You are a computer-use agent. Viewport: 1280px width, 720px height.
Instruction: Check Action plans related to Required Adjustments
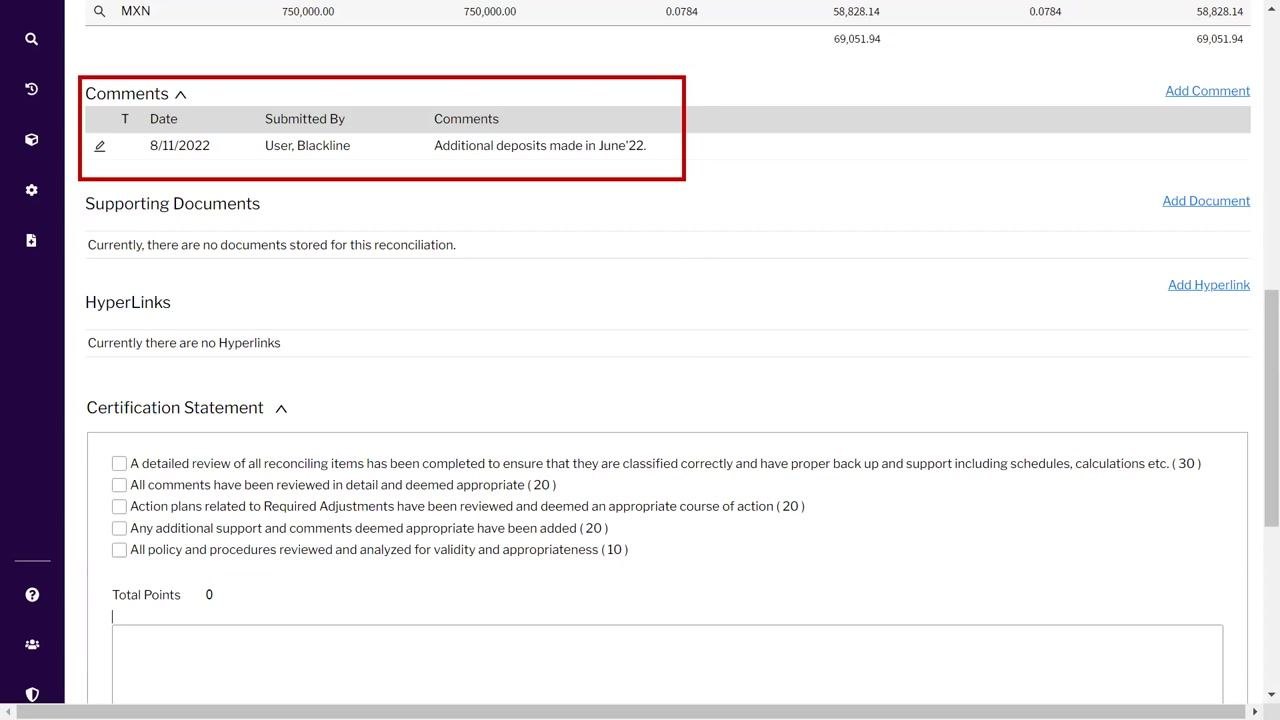119,506
